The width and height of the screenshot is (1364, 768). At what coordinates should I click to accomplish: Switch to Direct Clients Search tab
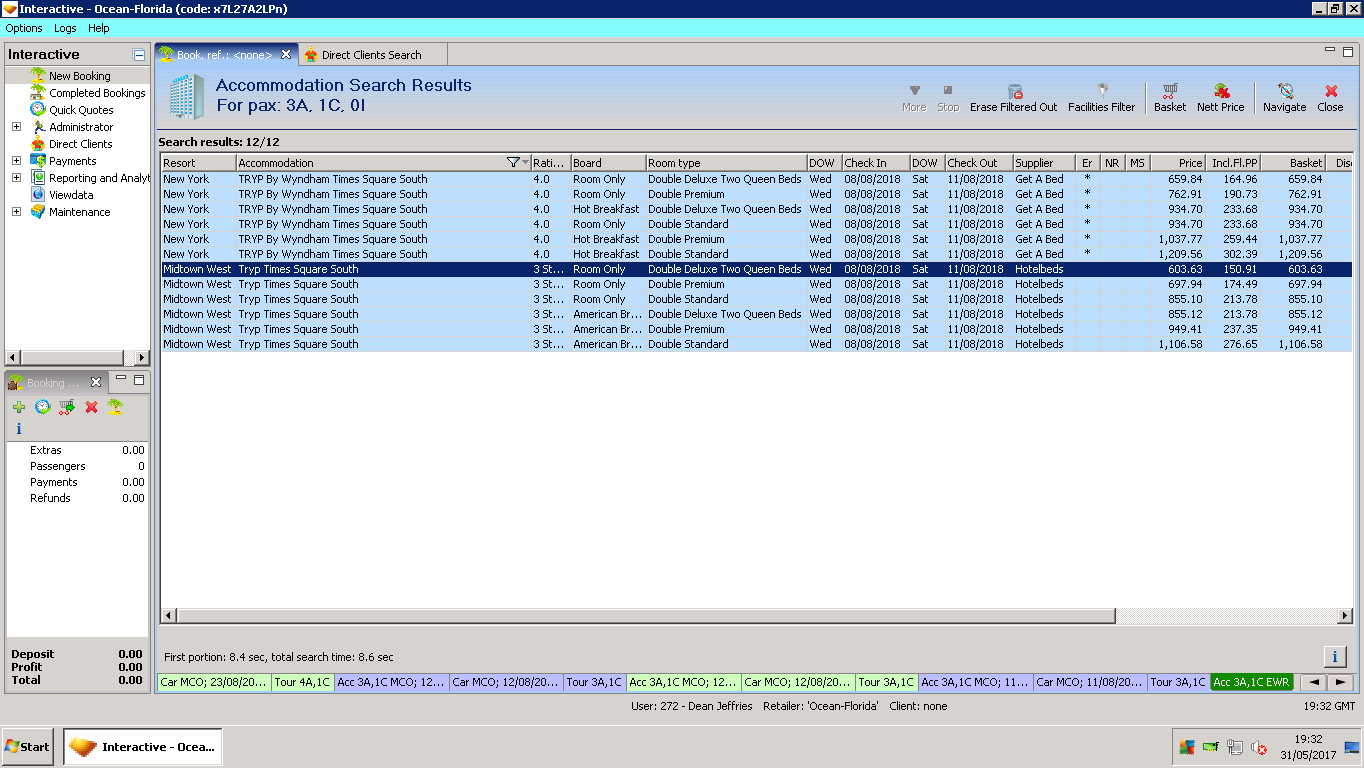[x=371, y=55]
